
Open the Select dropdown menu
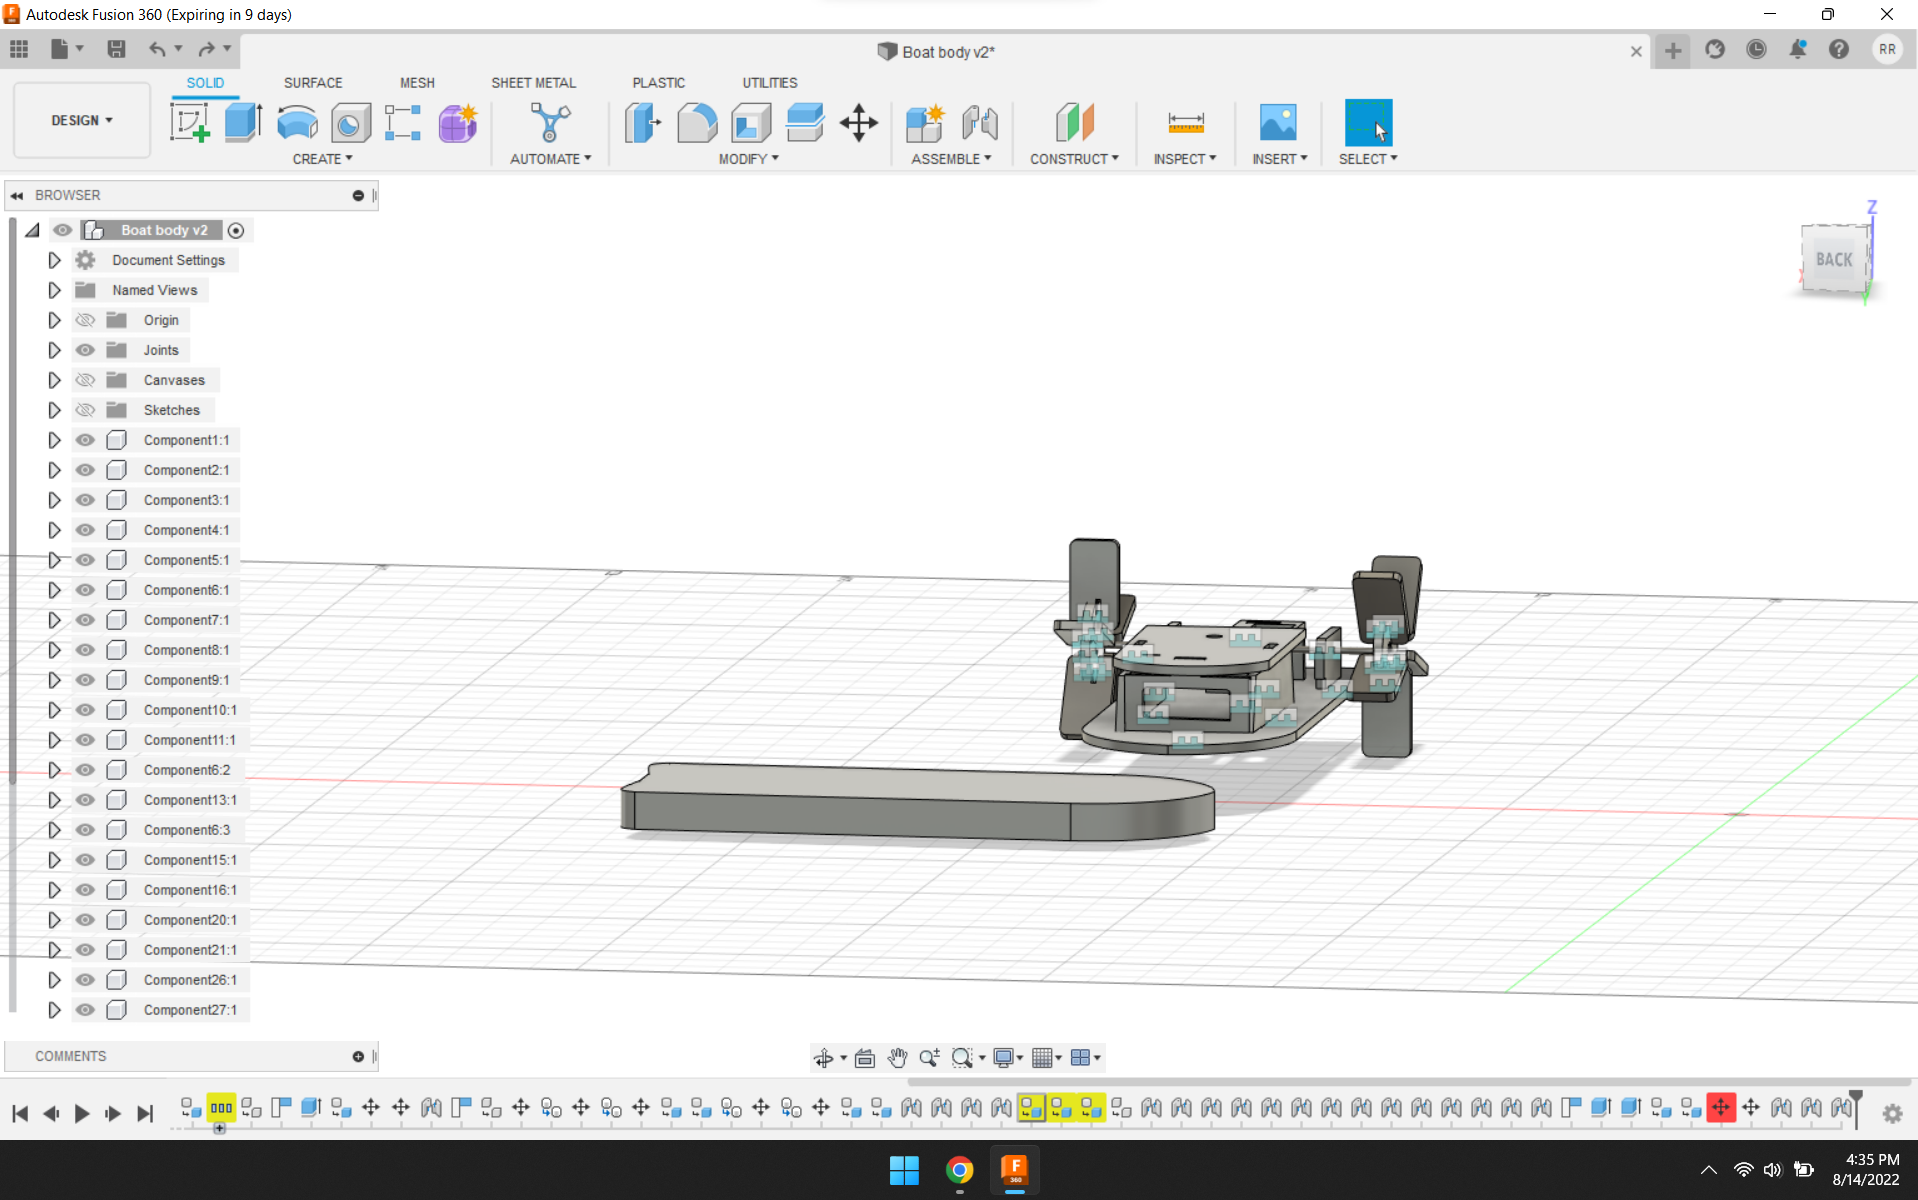pos(1368,158)
